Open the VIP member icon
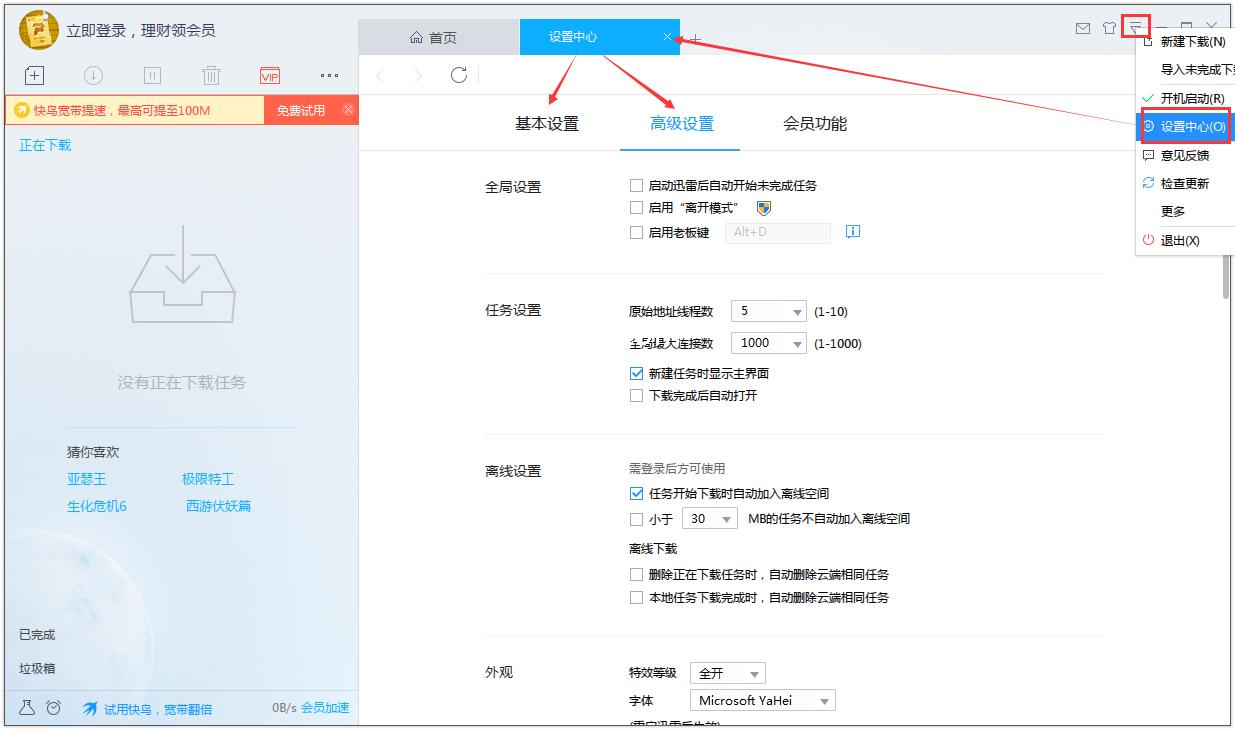The height and width of the screenshot is (730, 1235). coord(269,76)
